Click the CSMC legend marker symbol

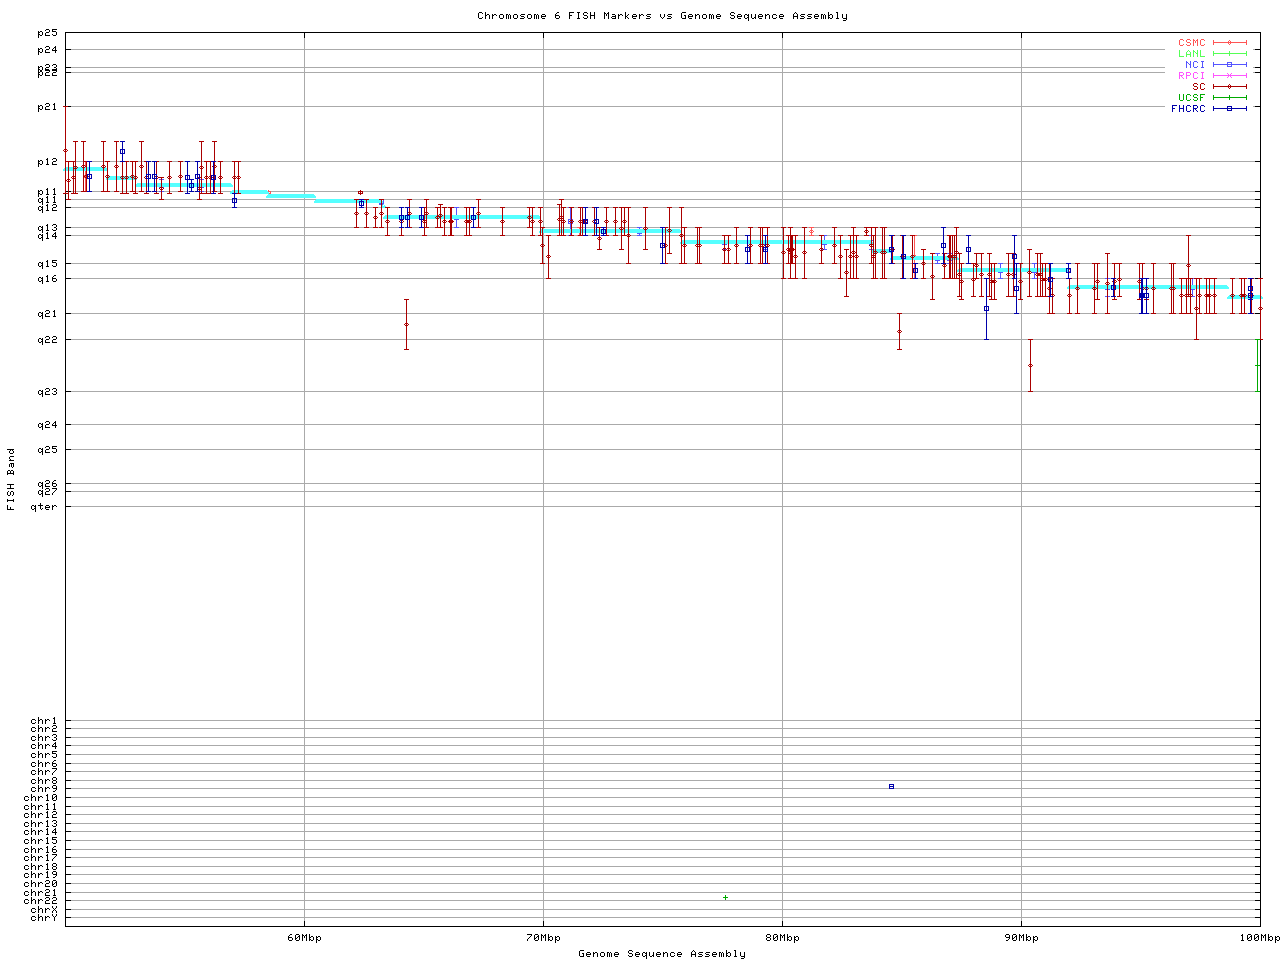tap(1230, 43)
